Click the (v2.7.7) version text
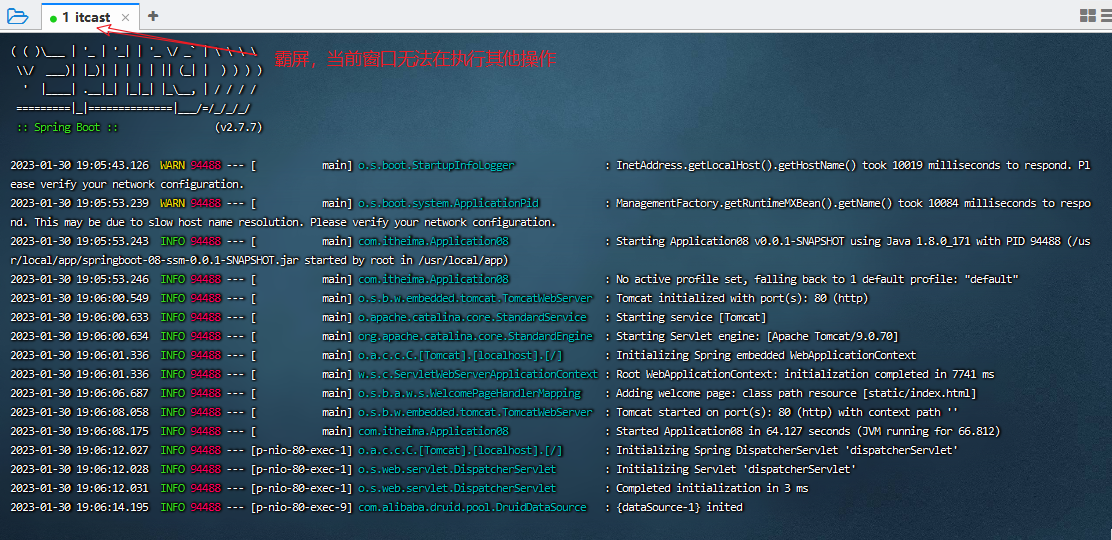Screen dimensions: 1112x540 point(238,128)
